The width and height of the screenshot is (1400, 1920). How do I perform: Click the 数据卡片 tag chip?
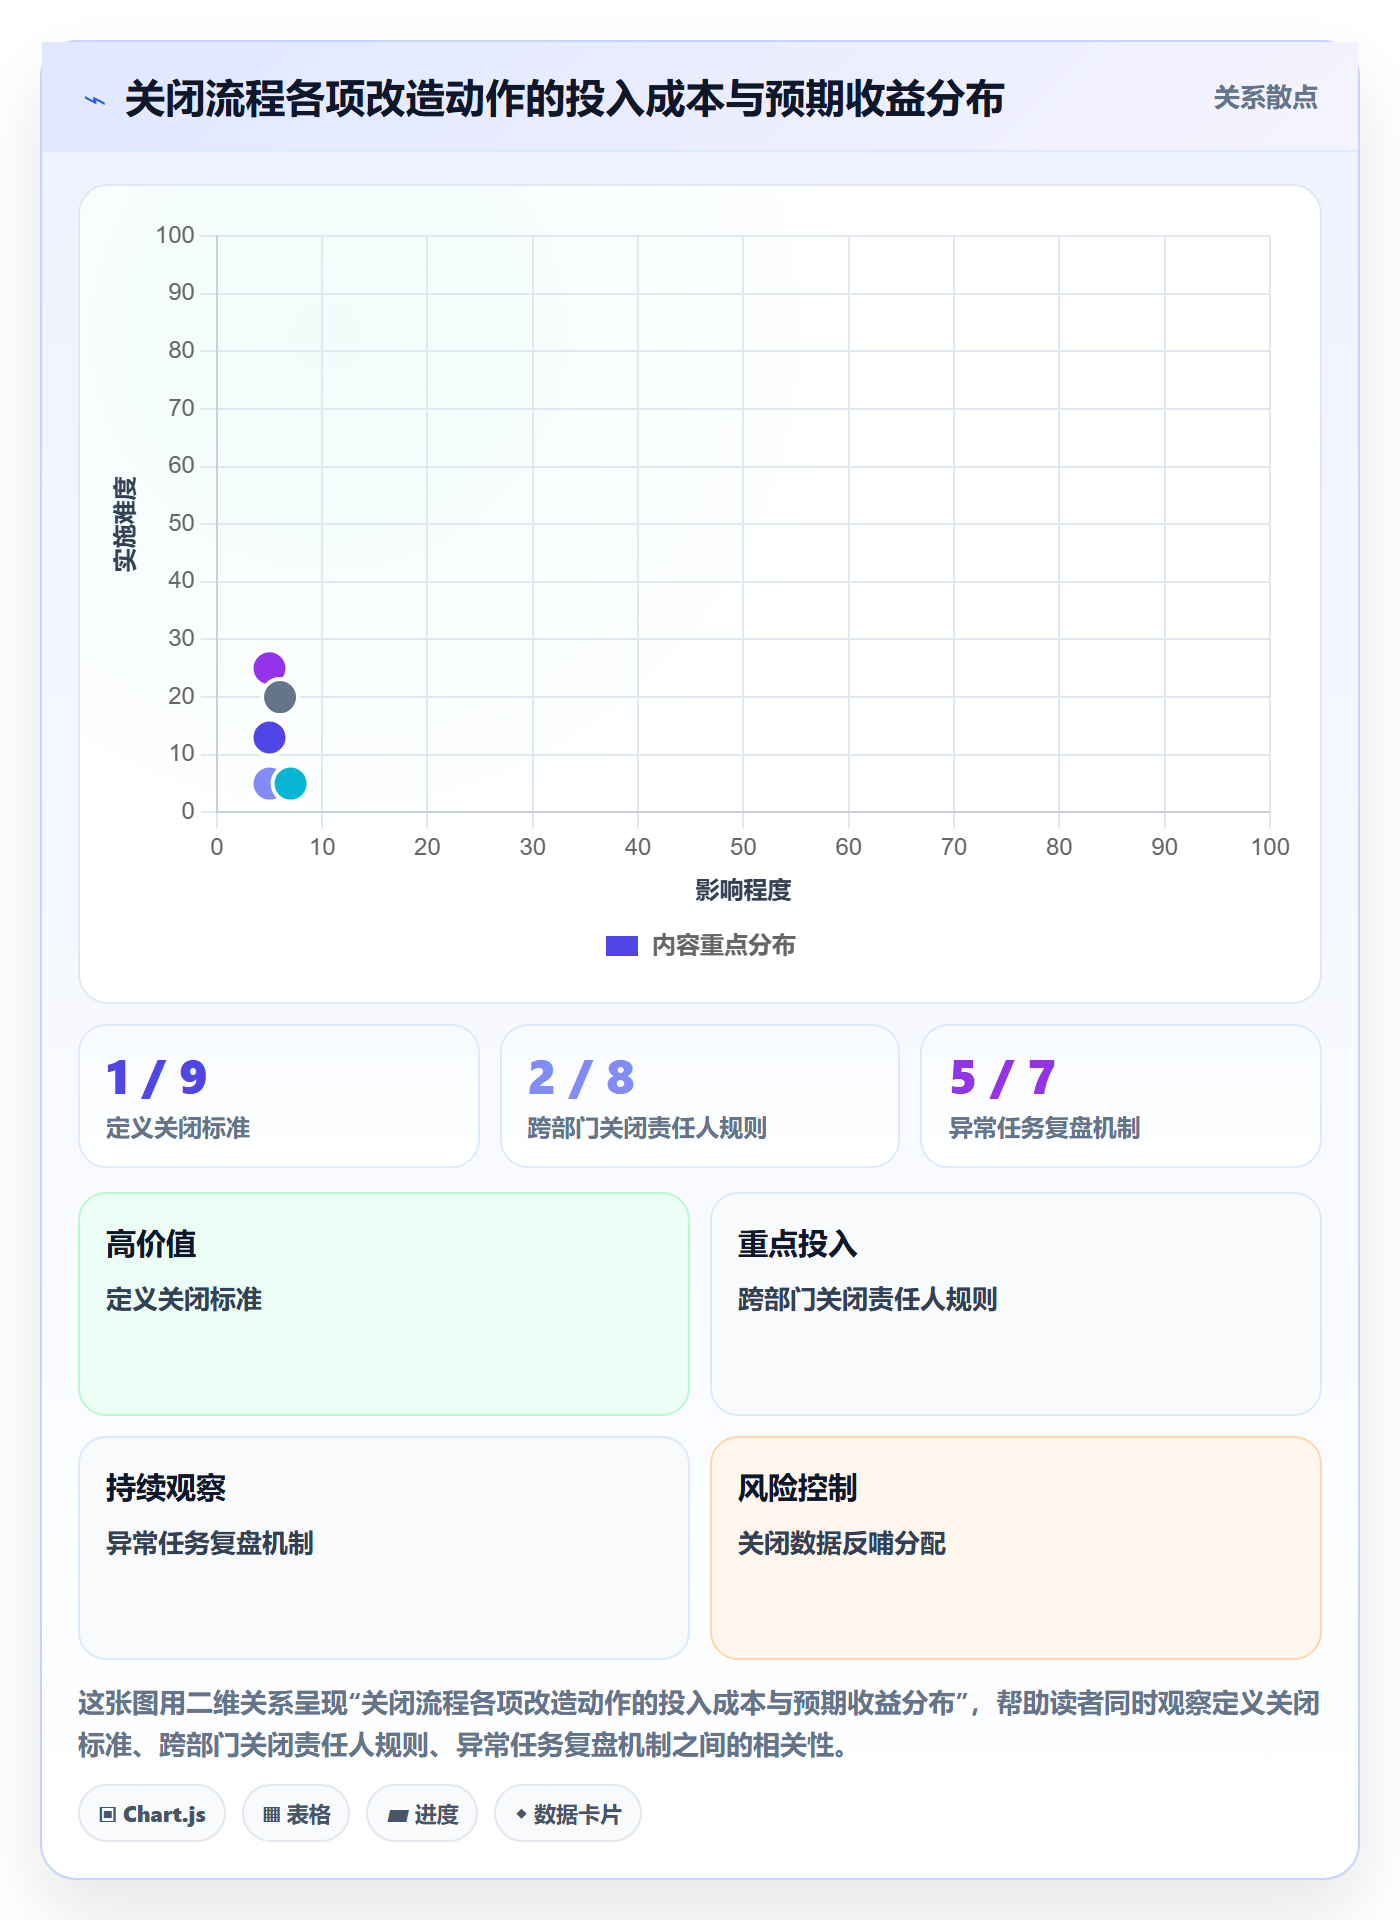coord(568,1814)
